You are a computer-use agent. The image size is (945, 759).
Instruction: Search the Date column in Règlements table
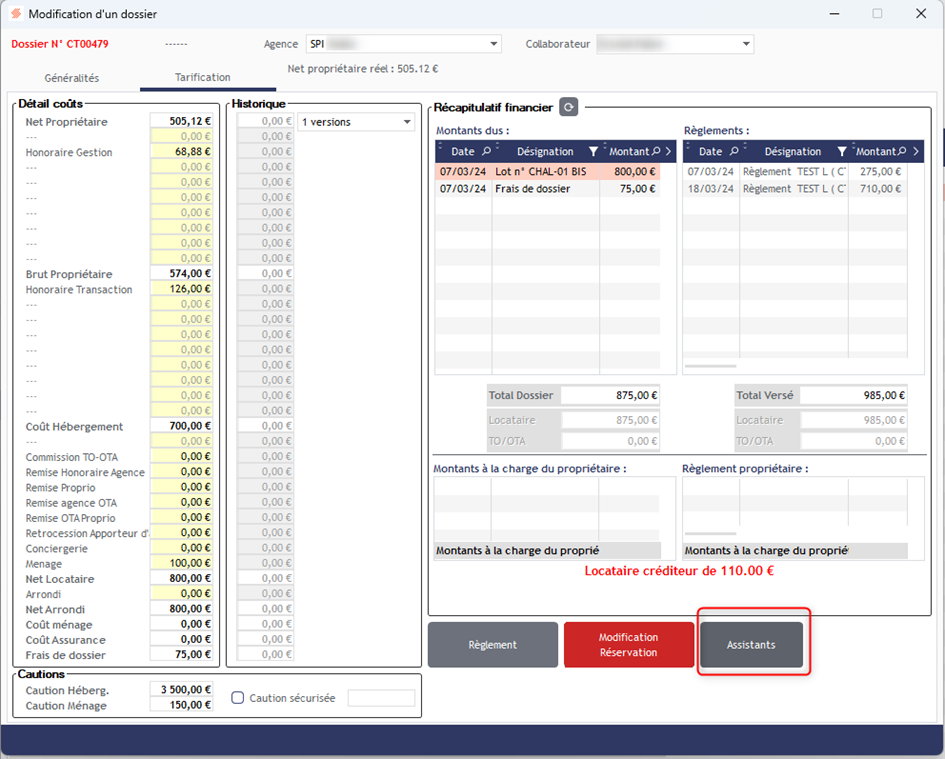733,151
